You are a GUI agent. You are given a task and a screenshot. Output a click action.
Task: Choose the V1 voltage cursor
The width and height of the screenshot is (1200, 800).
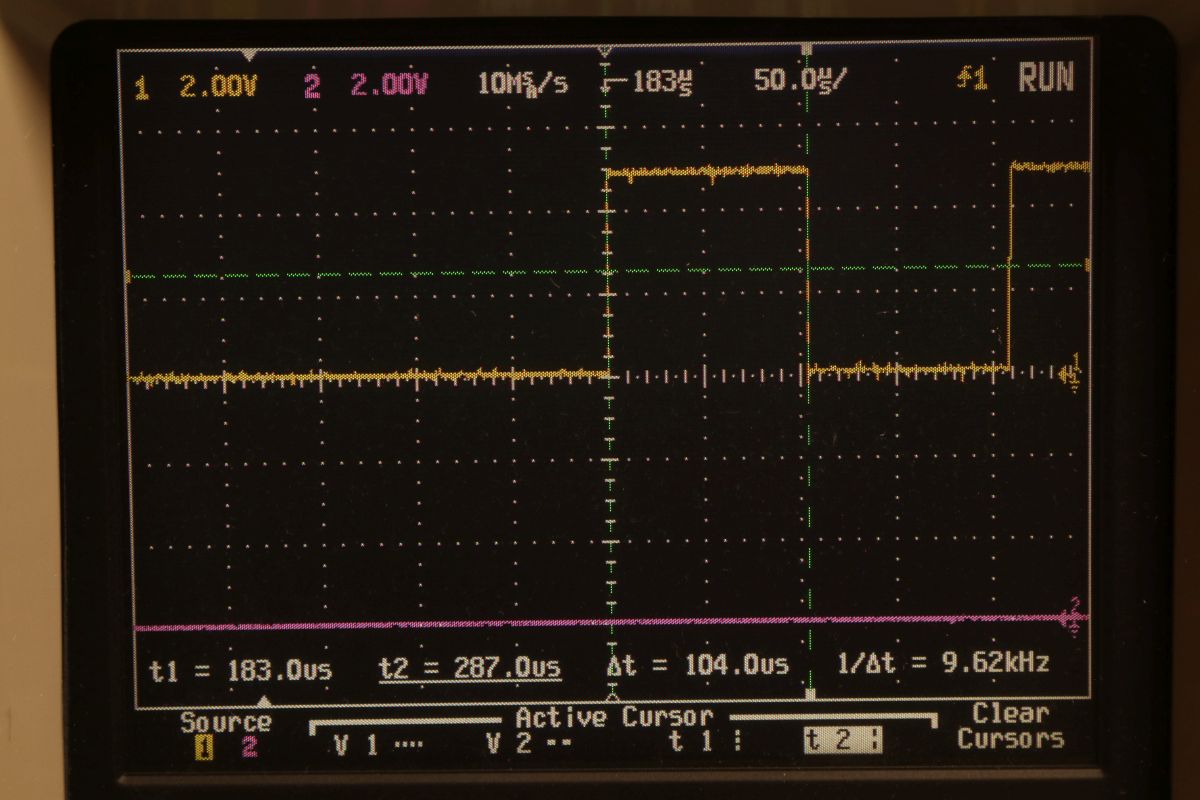coord(371,745)
